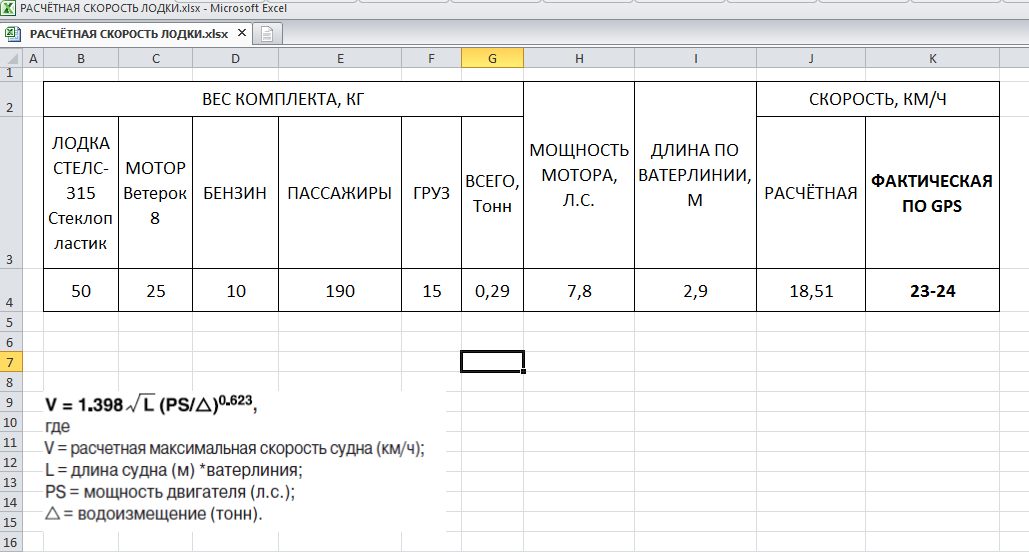Click the cell showing 0,29 total tons
This screenshot has width=1029, height=552.
(492, 290)
